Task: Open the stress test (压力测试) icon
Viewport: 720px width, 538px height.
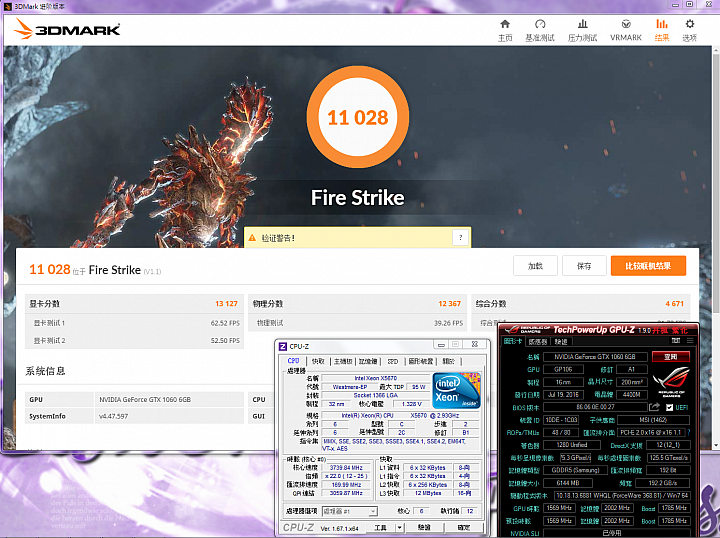Action: click(x=582, y=24)
